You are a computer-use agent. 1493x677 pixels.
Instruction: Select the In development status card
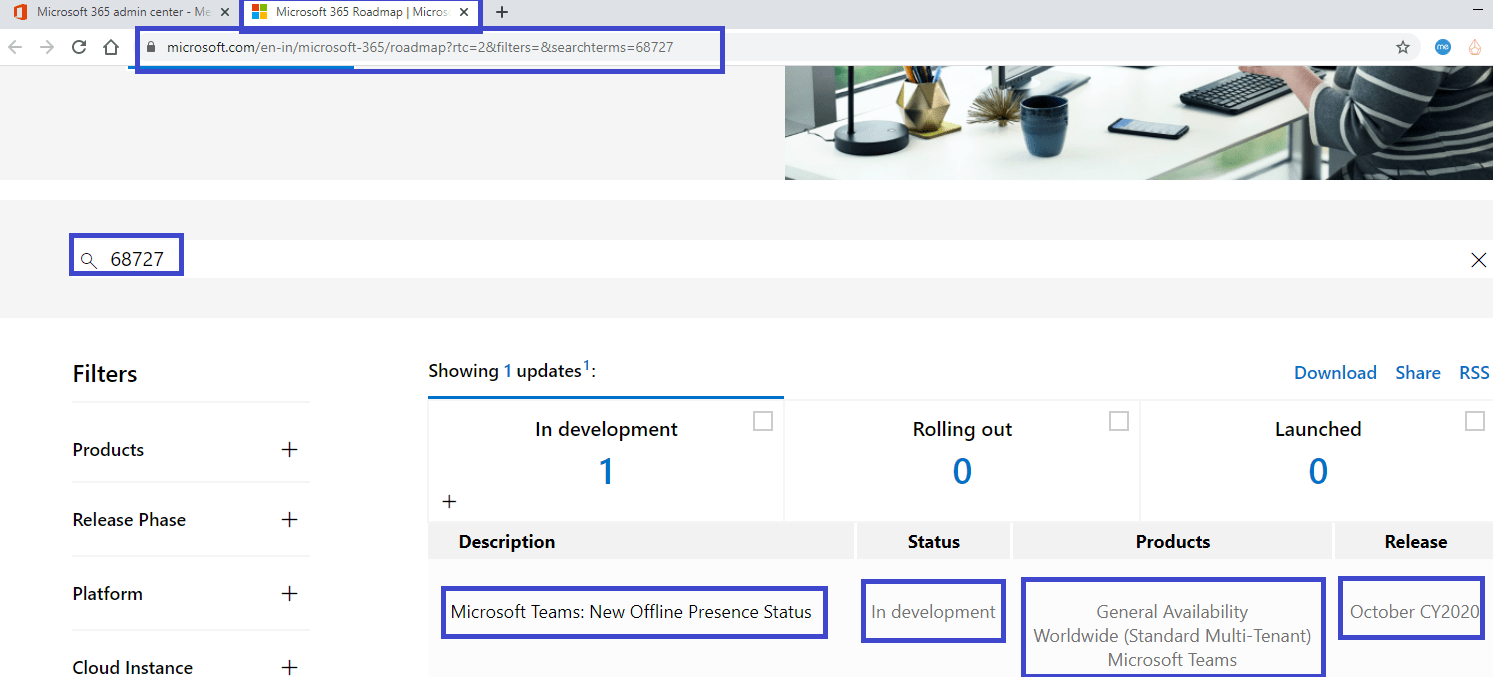606,459
